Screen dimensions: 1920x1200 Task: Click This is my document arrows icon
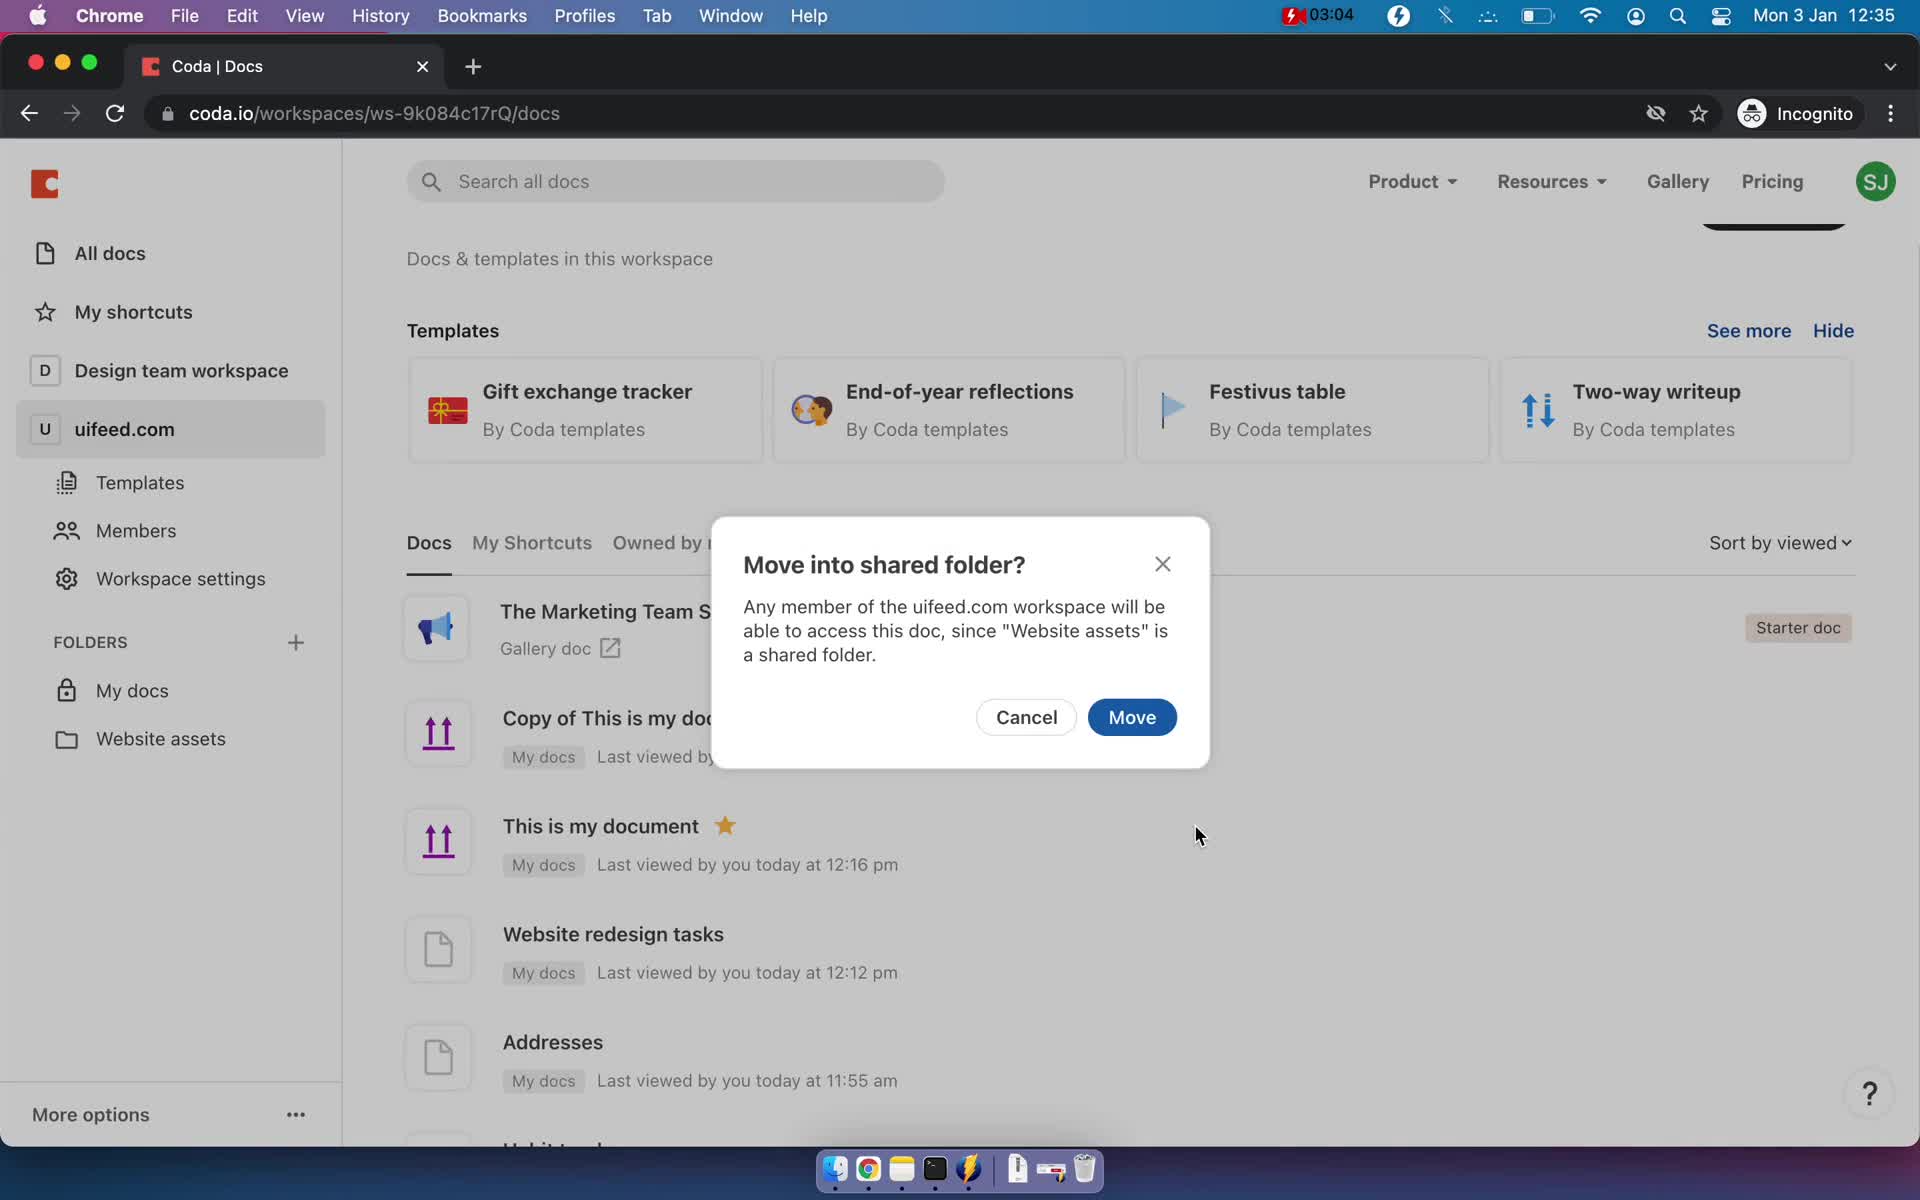(x=438, y=842)
